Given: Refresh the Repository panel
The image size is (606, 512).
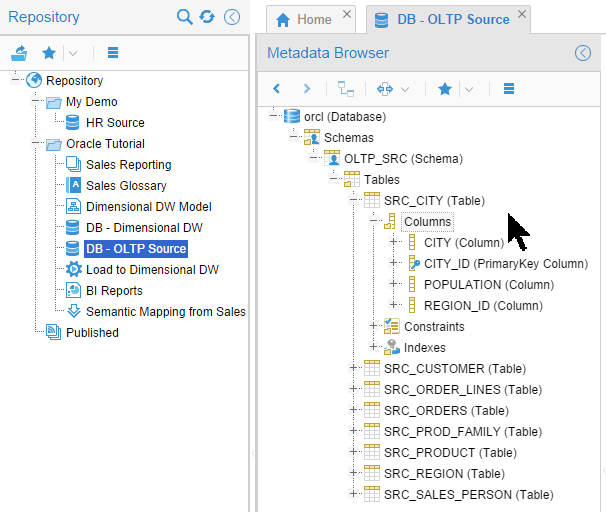Looking at the screenshot, I should [207, 17].
